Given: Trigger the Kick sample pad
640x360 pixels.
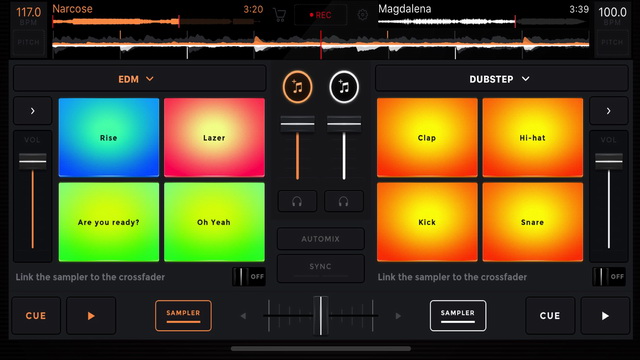Looking at the screenshot, I should coord(427,222).
